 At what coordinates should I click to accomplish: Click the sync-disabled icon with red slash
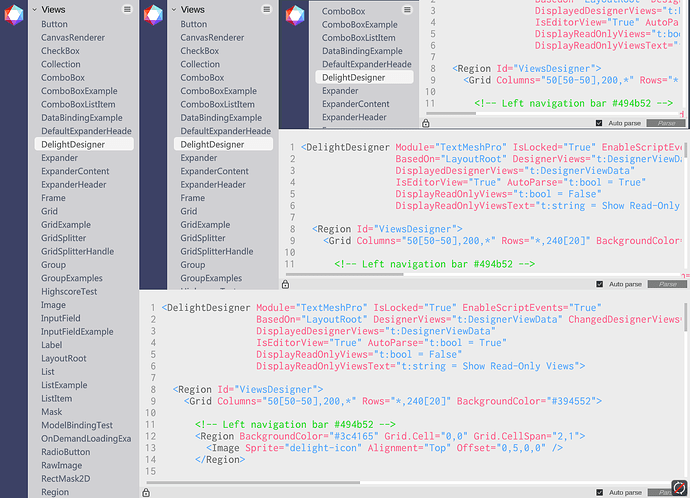click(x=679, y=487)
